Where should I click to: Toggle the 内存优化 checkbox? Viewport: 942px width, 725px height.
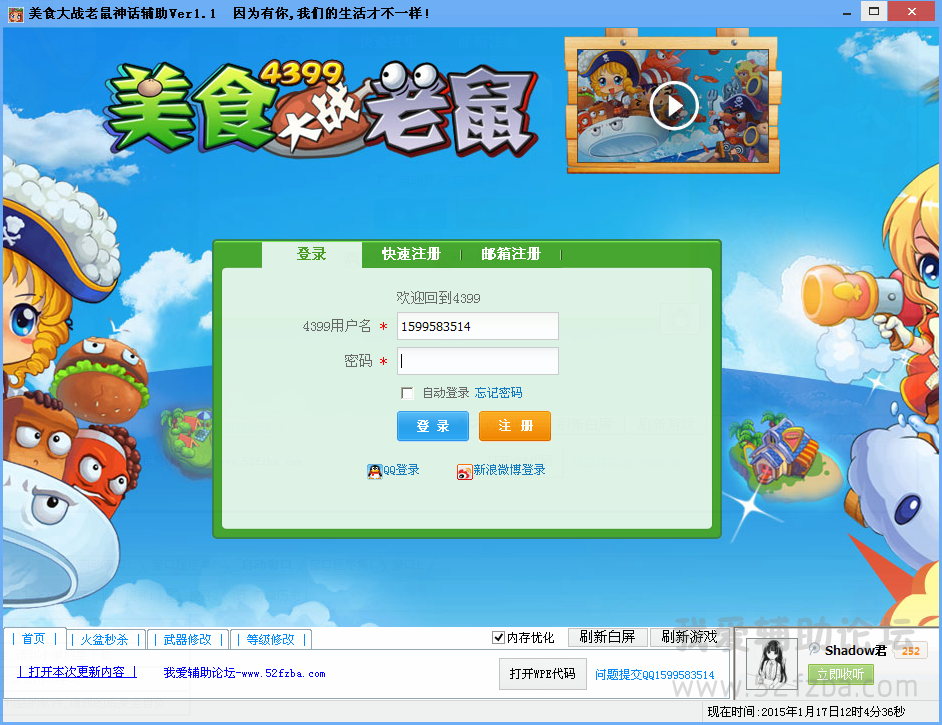point(498,637)
